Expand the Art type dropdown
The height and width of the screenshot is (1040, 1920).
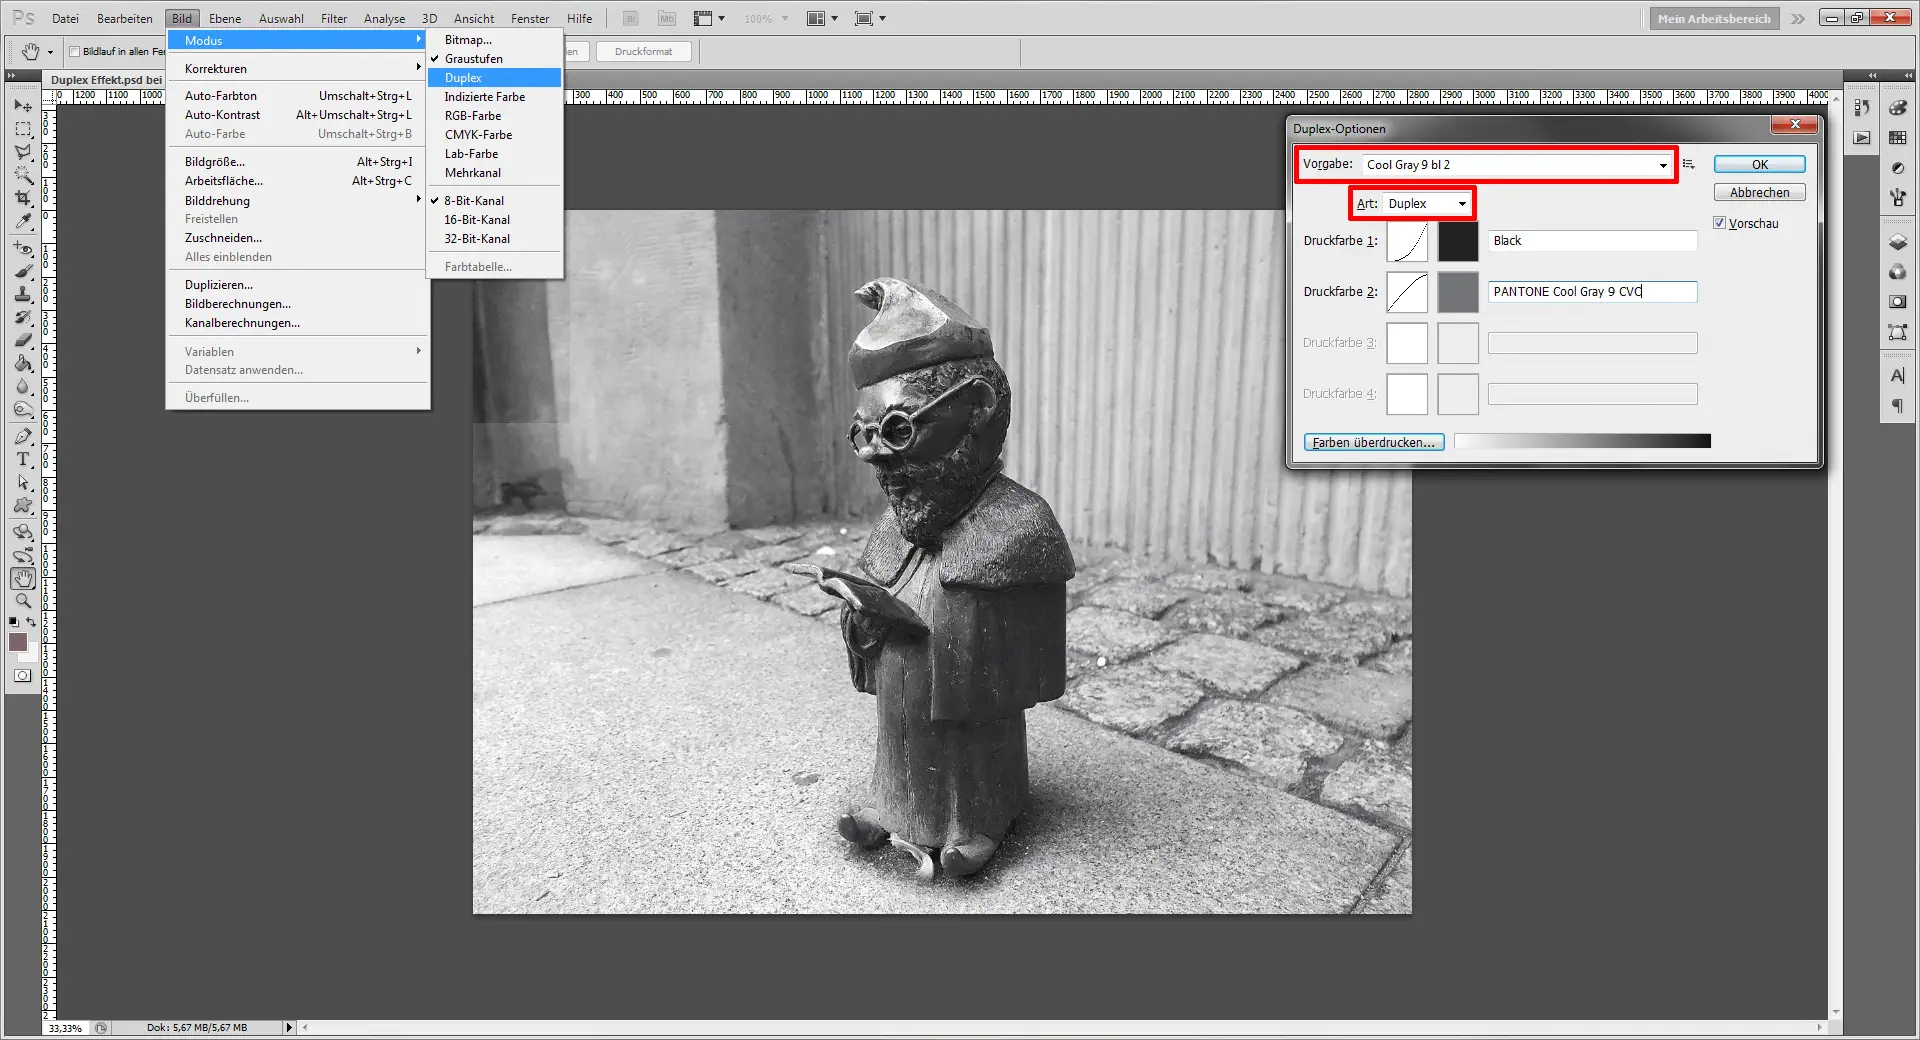coord(1462,204)
